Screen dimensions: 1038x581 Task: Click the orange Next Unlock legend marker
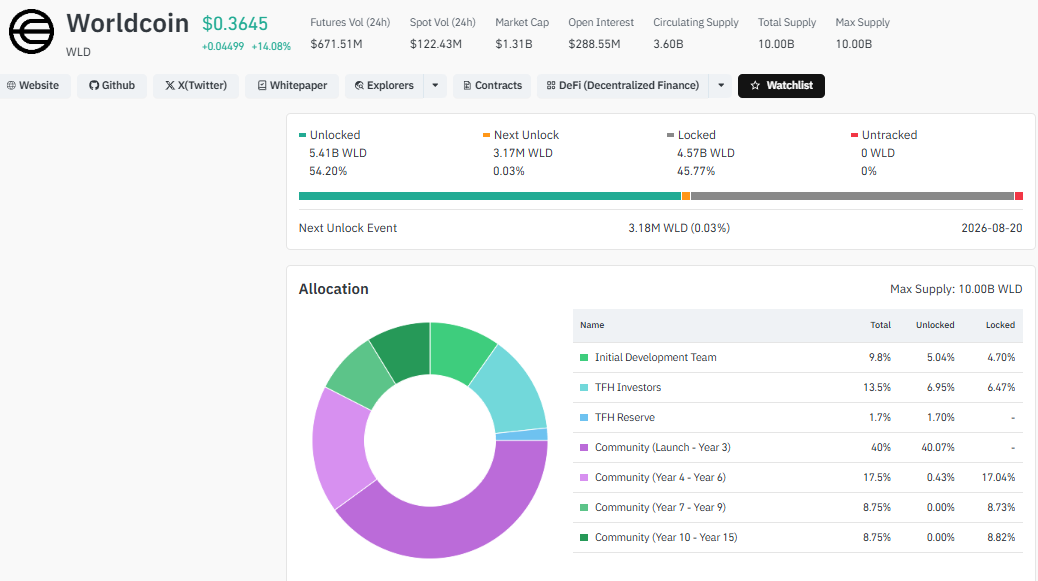tap(487, 135)
